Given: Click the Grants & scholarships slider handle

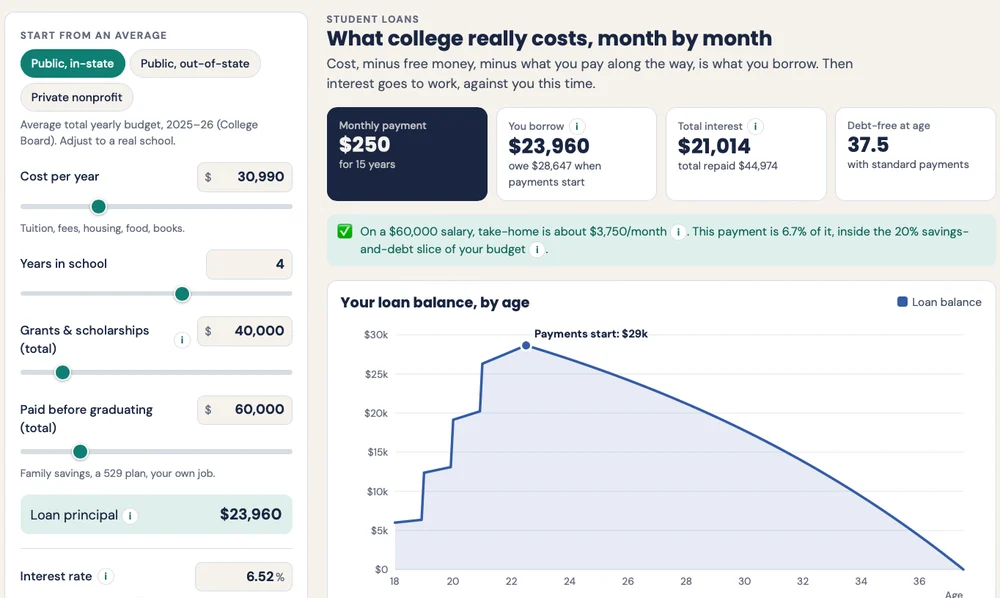Looking at the screenshot, I should (62, 372).
